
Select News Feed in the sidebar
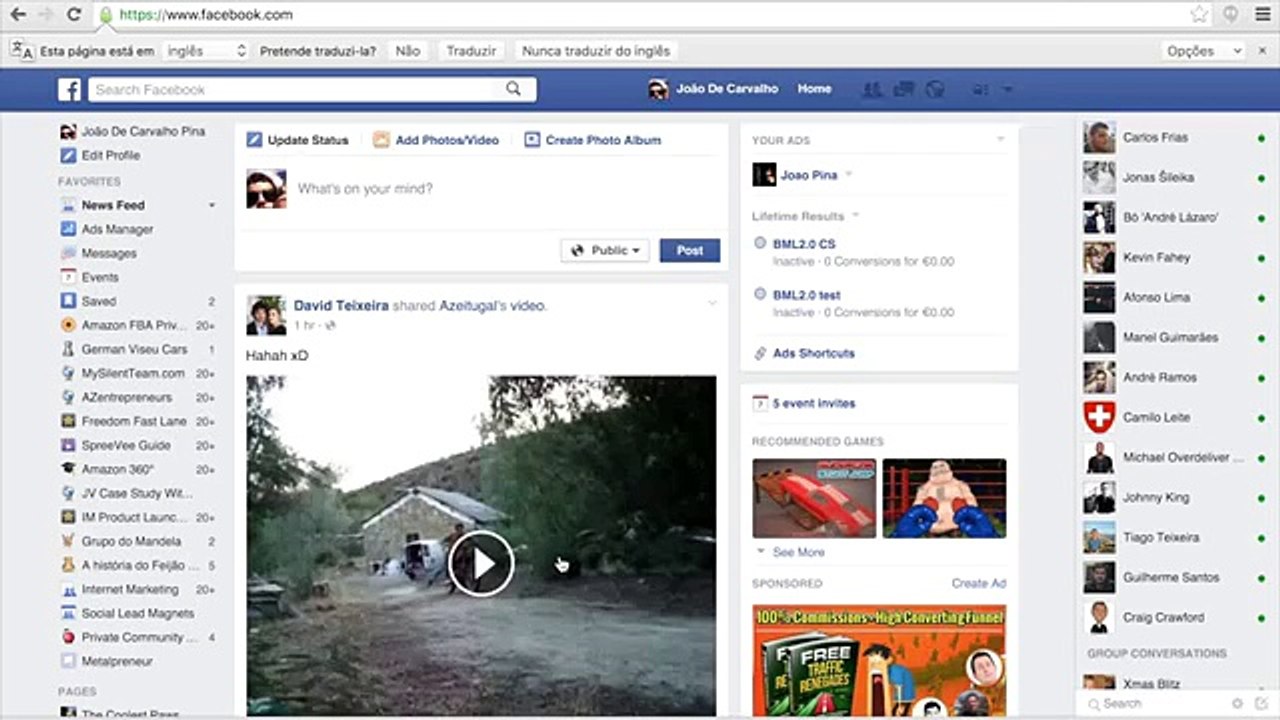click(x=113, y=205)
